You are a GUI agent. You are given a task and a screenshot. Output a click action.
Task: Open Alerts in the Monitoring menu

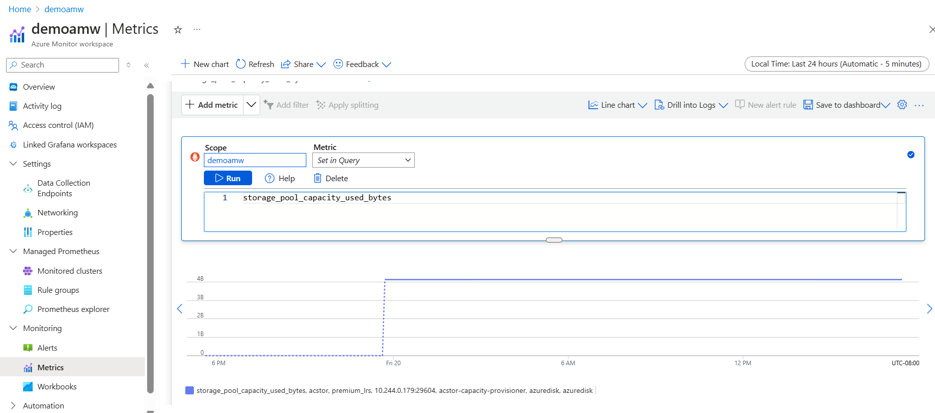(x=47, y=348)
